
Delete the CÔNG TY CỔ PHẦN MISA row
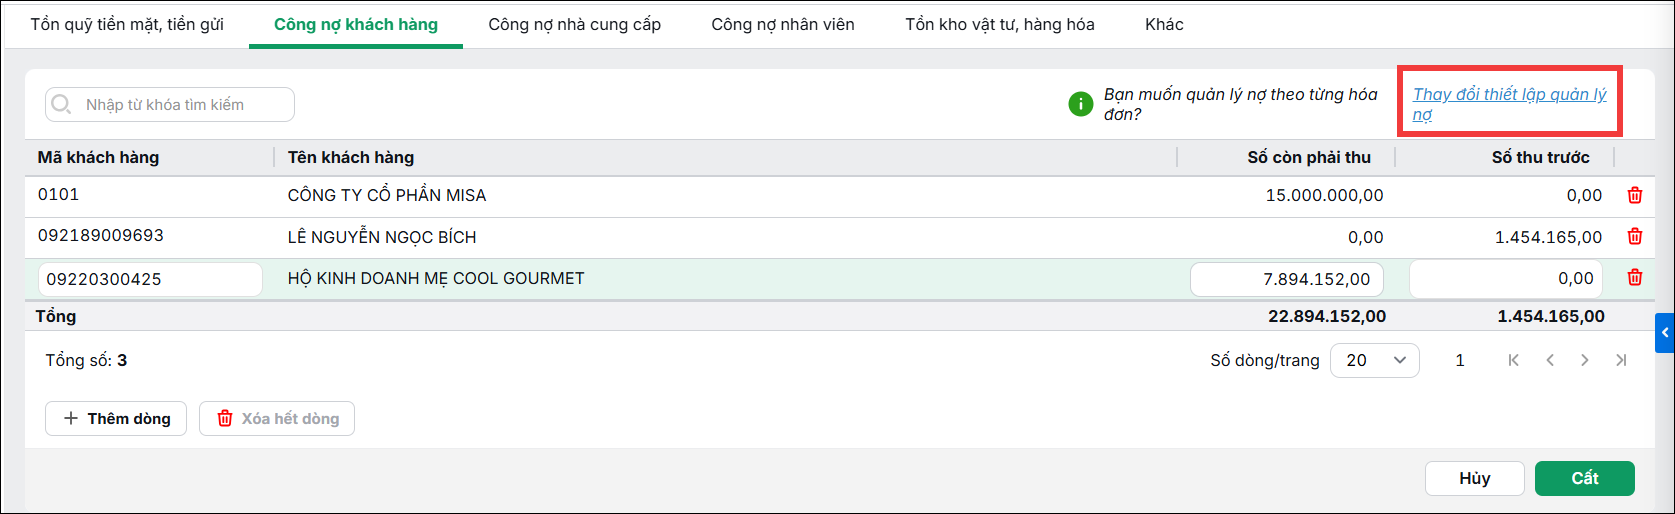click(1635, 195)
